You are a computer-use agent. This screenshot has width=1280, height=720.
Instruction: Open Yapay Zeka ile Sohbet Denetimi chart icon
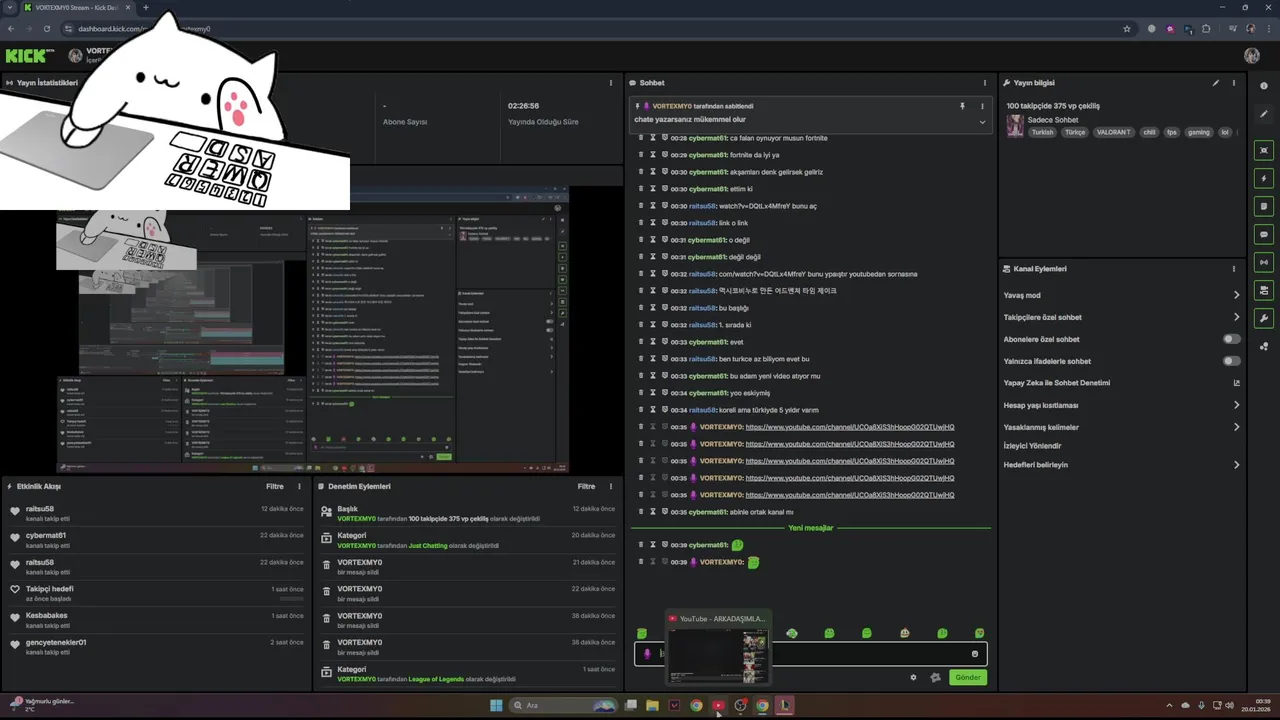pyautogui.click(x=1236, y=383)
